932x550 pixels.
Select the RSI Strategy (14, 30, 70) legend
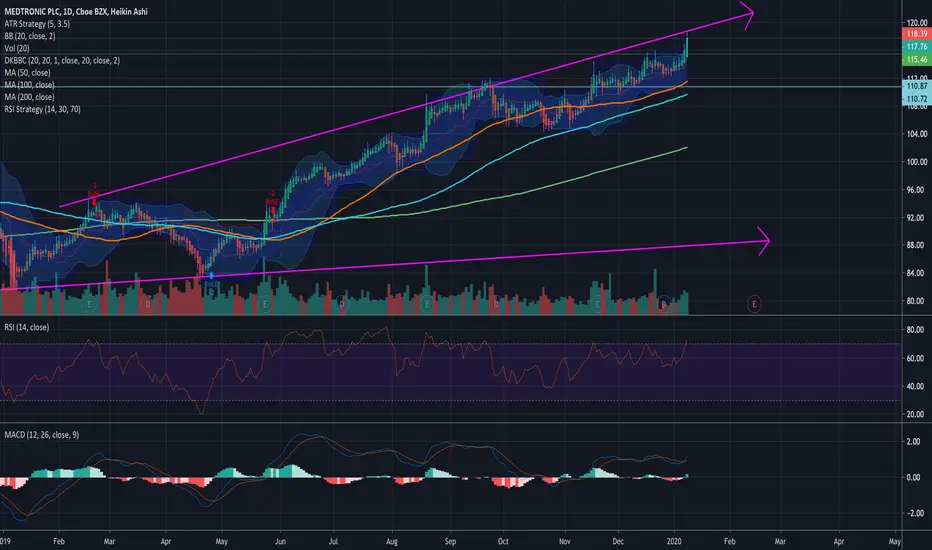[42, 109]
